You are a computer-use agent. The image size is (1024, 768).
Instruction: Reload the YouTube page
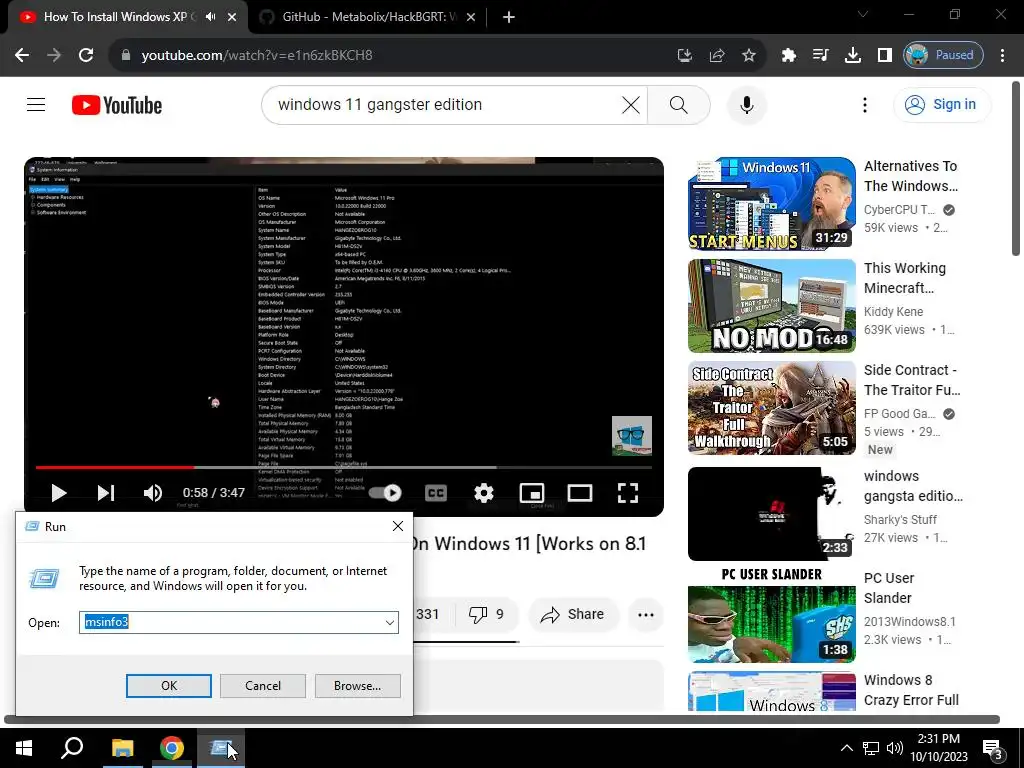[86, 55]
